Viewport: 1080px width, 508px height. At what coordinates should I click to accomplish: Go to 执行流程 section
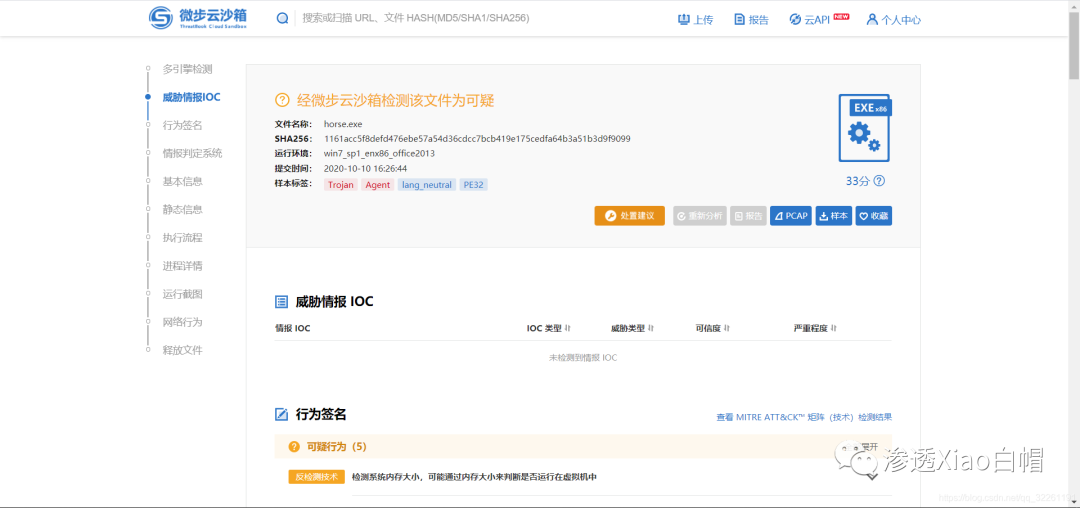click(x=183, y=237)
